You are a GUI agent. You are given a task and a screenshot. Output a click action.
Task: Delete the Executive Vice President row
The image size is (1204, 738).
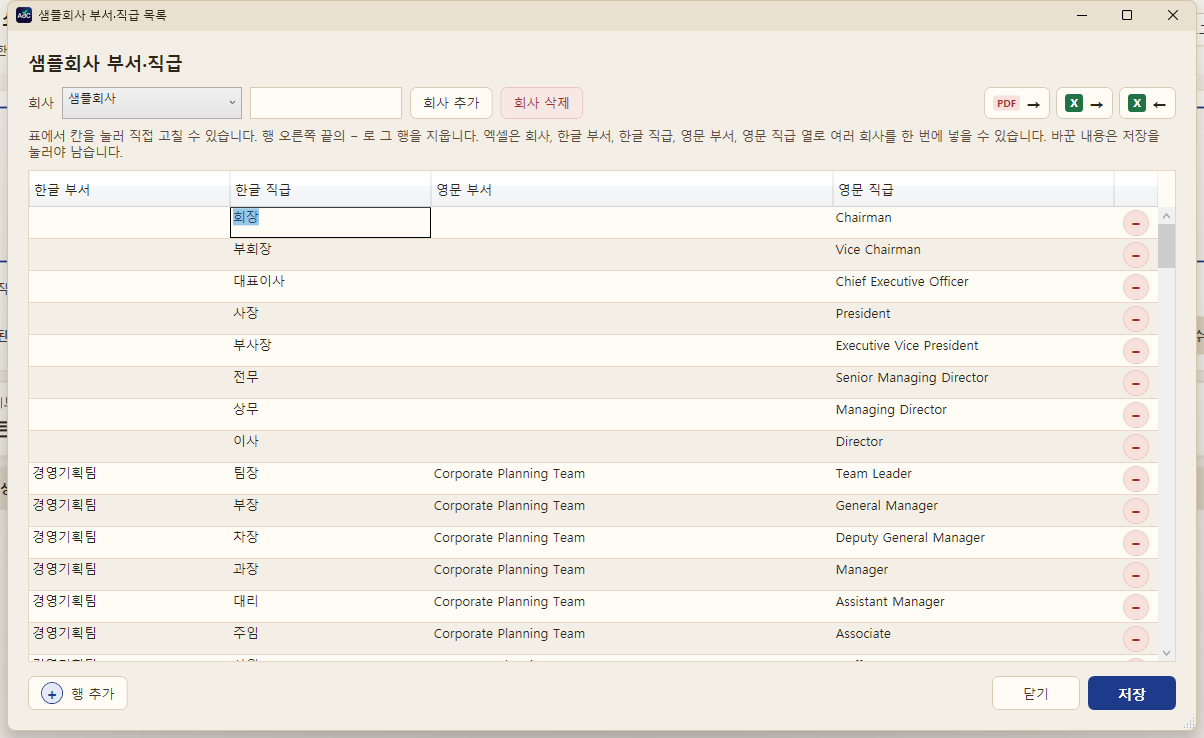pos(1136,351)
